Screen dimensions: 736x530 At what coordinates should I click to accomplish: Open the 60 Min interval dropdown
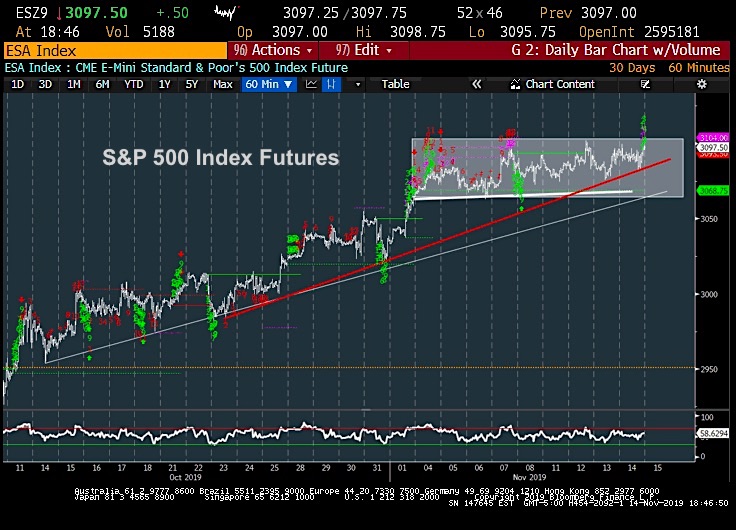(269, 84)
